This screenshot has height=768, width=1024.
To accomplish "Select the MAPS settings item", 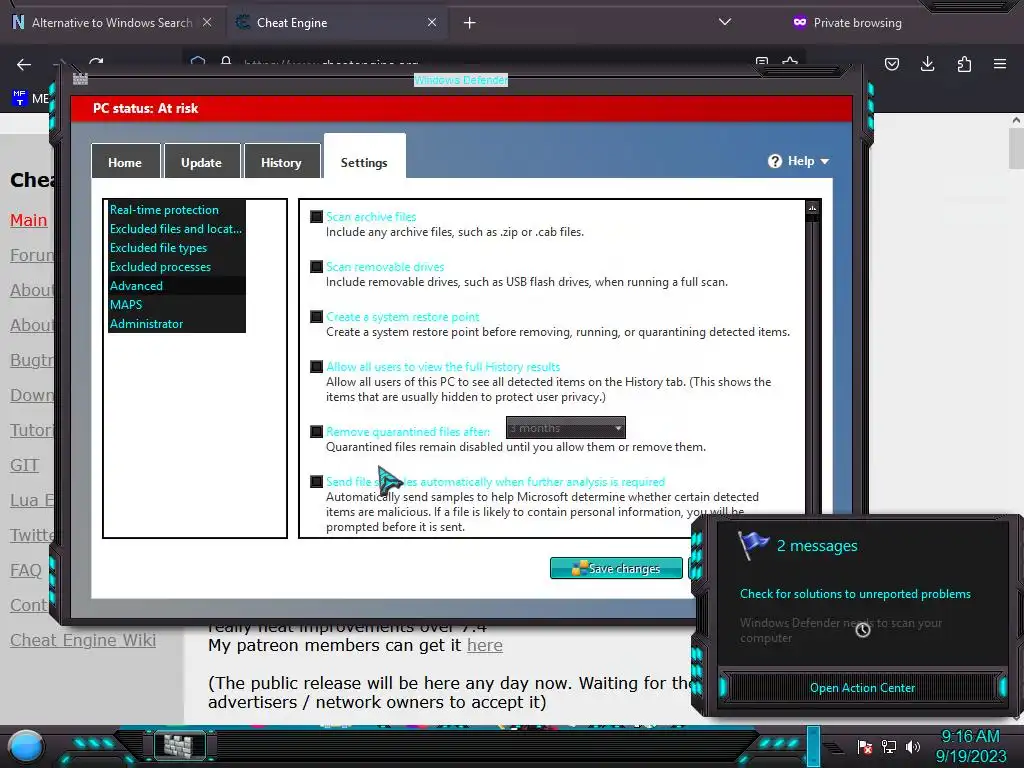I will tap(177, 304).
